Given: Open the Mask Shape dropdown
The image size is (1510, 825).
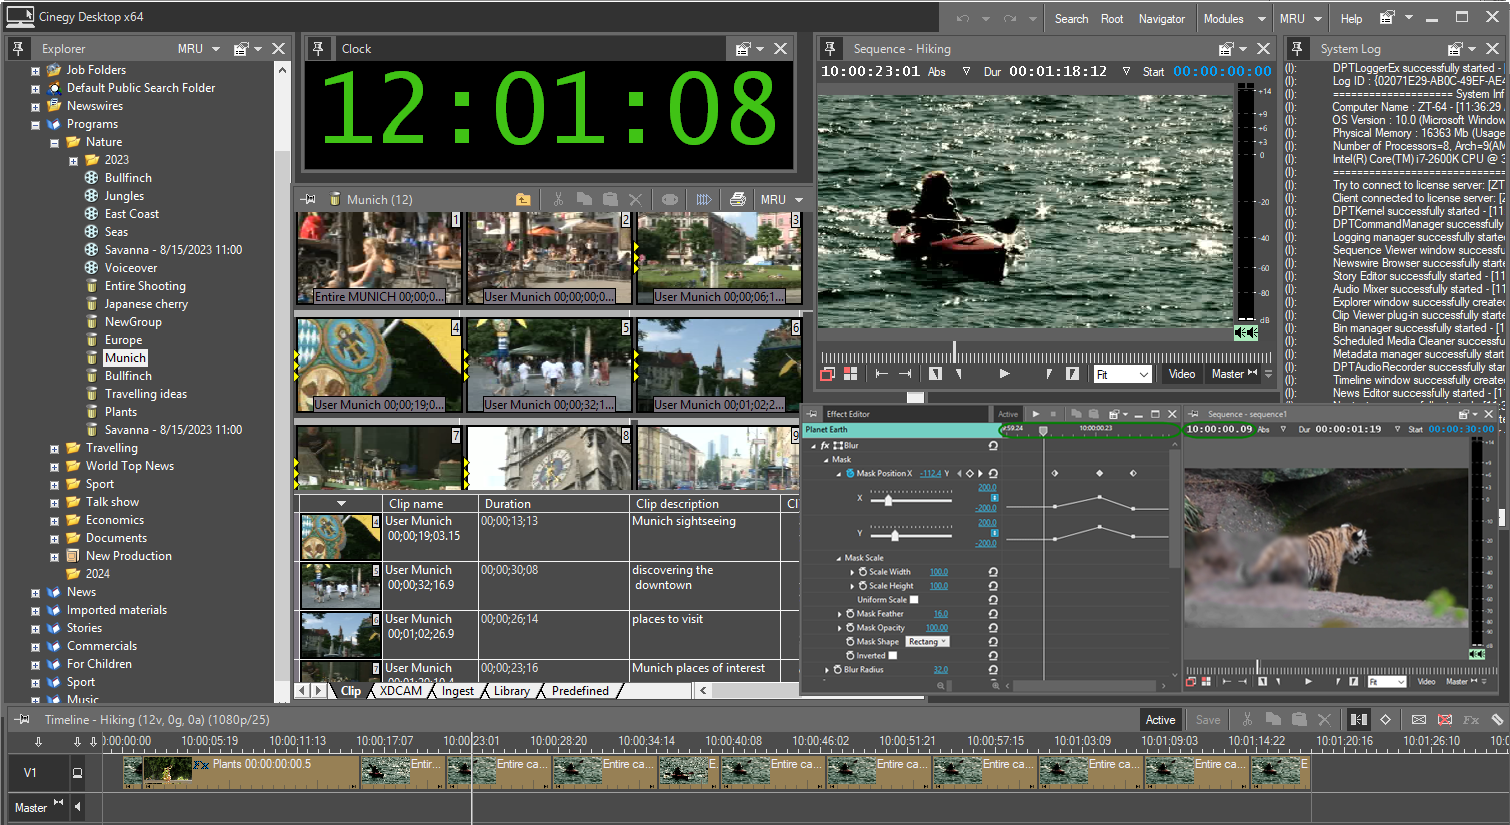Looking at the screenshot, I should tap(927, 642).
